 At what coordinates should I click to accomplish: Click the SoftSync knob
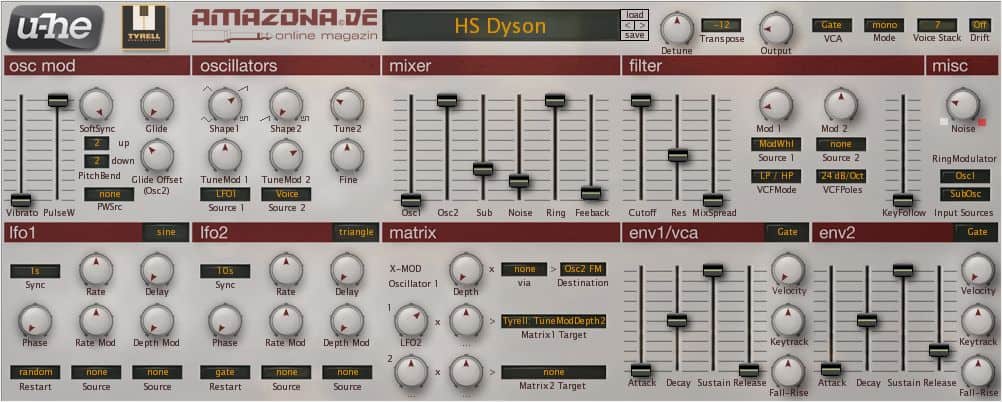[96, 104]
